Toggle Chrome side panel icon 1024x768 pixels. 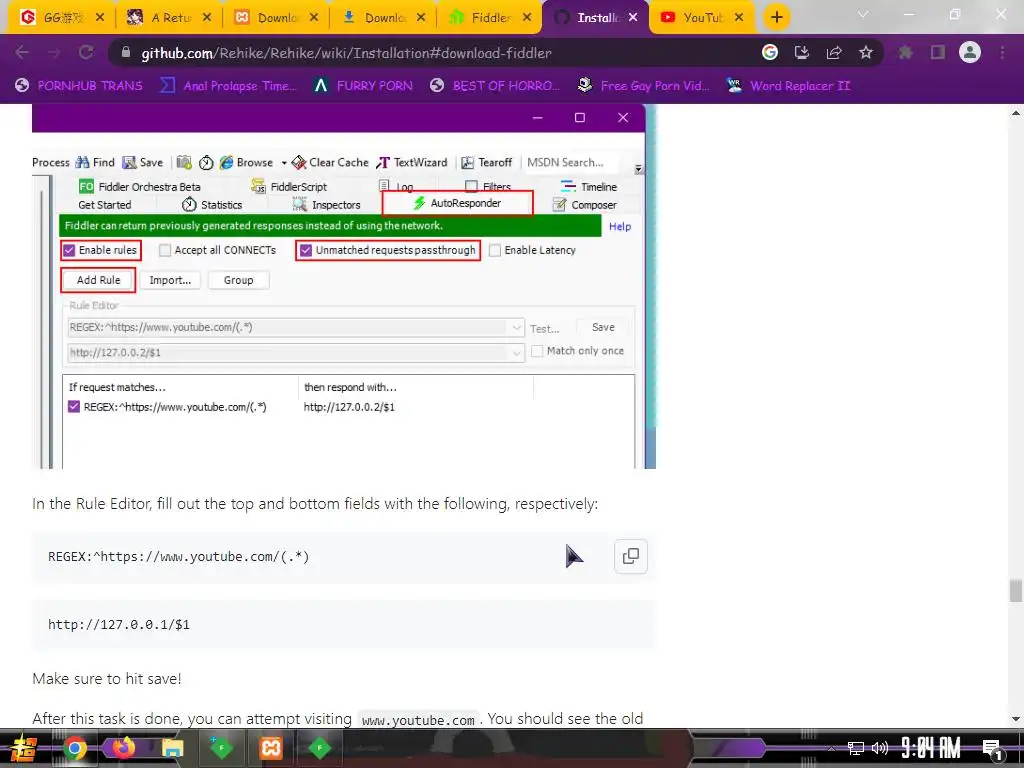(938, 52)
